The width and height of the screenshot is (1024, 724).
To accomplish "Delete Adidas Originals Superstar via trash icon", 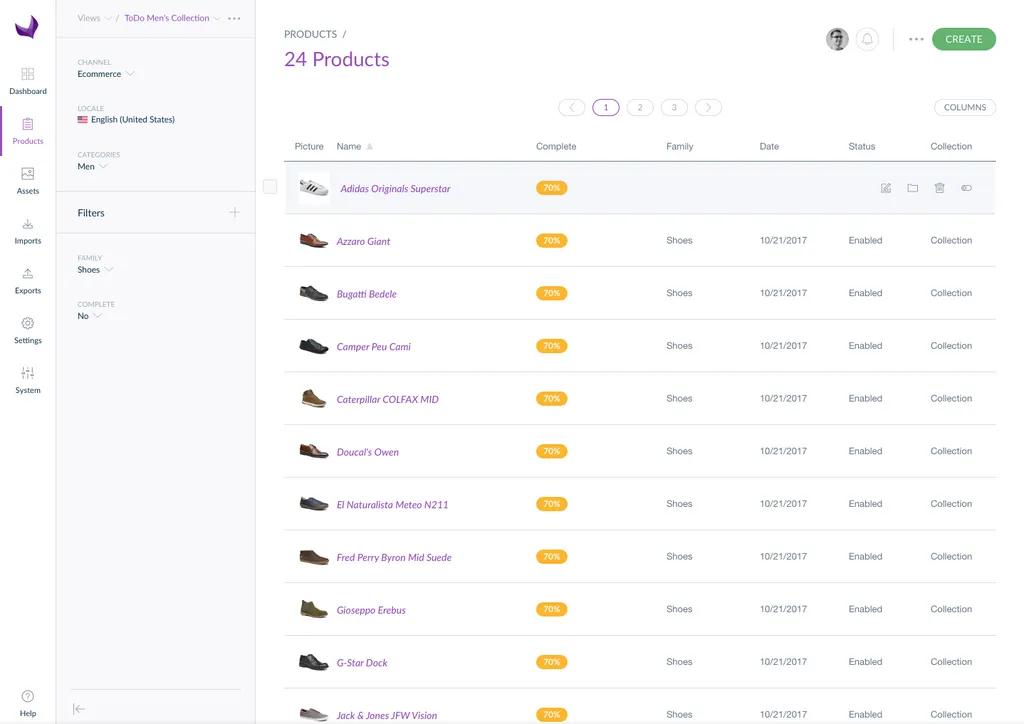I will [x=939, y=188].
